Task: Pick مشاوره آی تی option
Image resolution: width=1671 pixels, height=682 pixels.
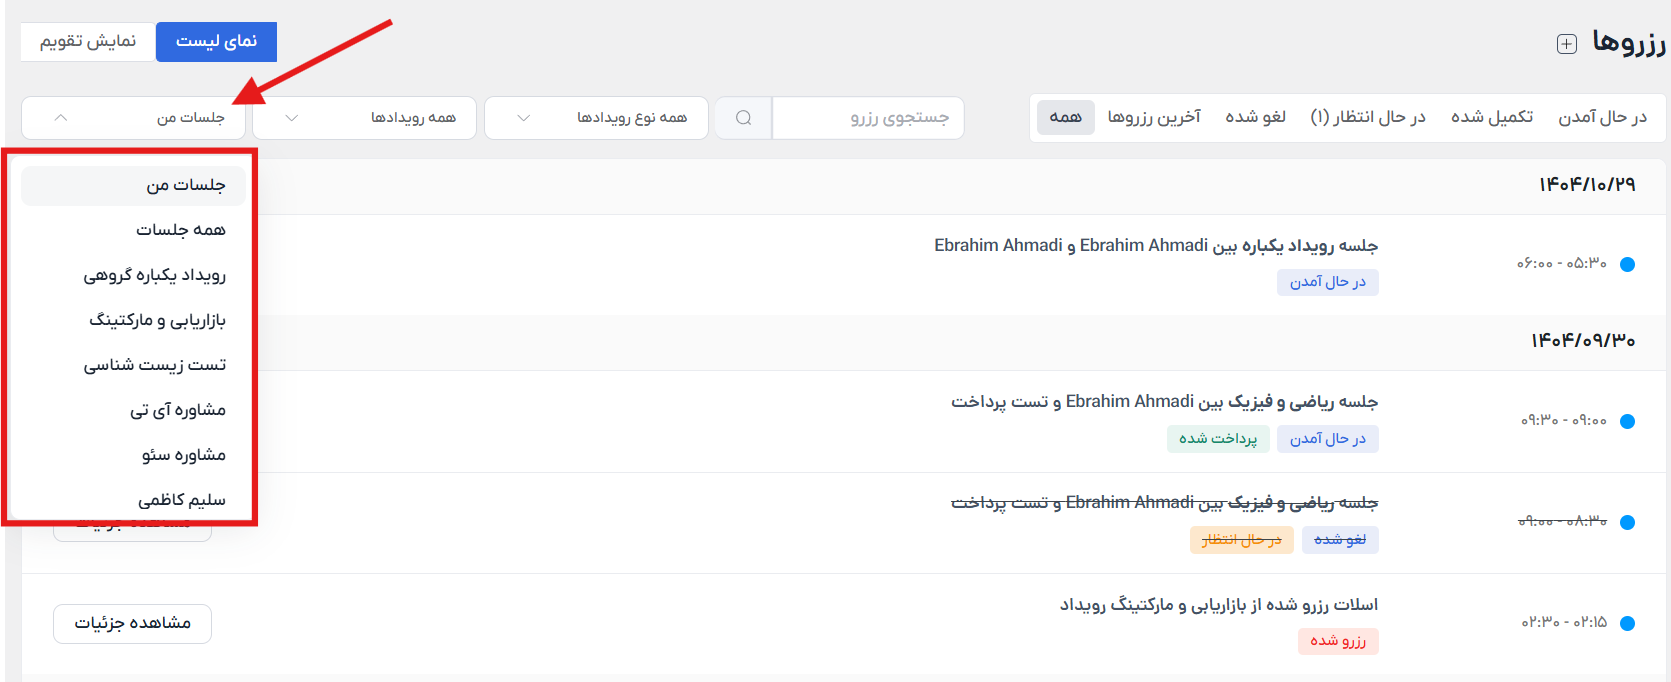Action: 177,410
